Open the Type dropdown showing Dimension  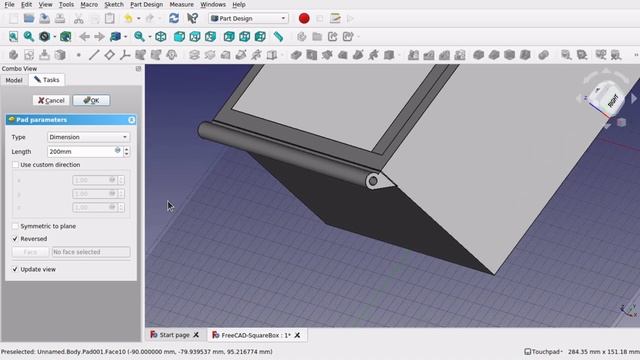point(88,137)
